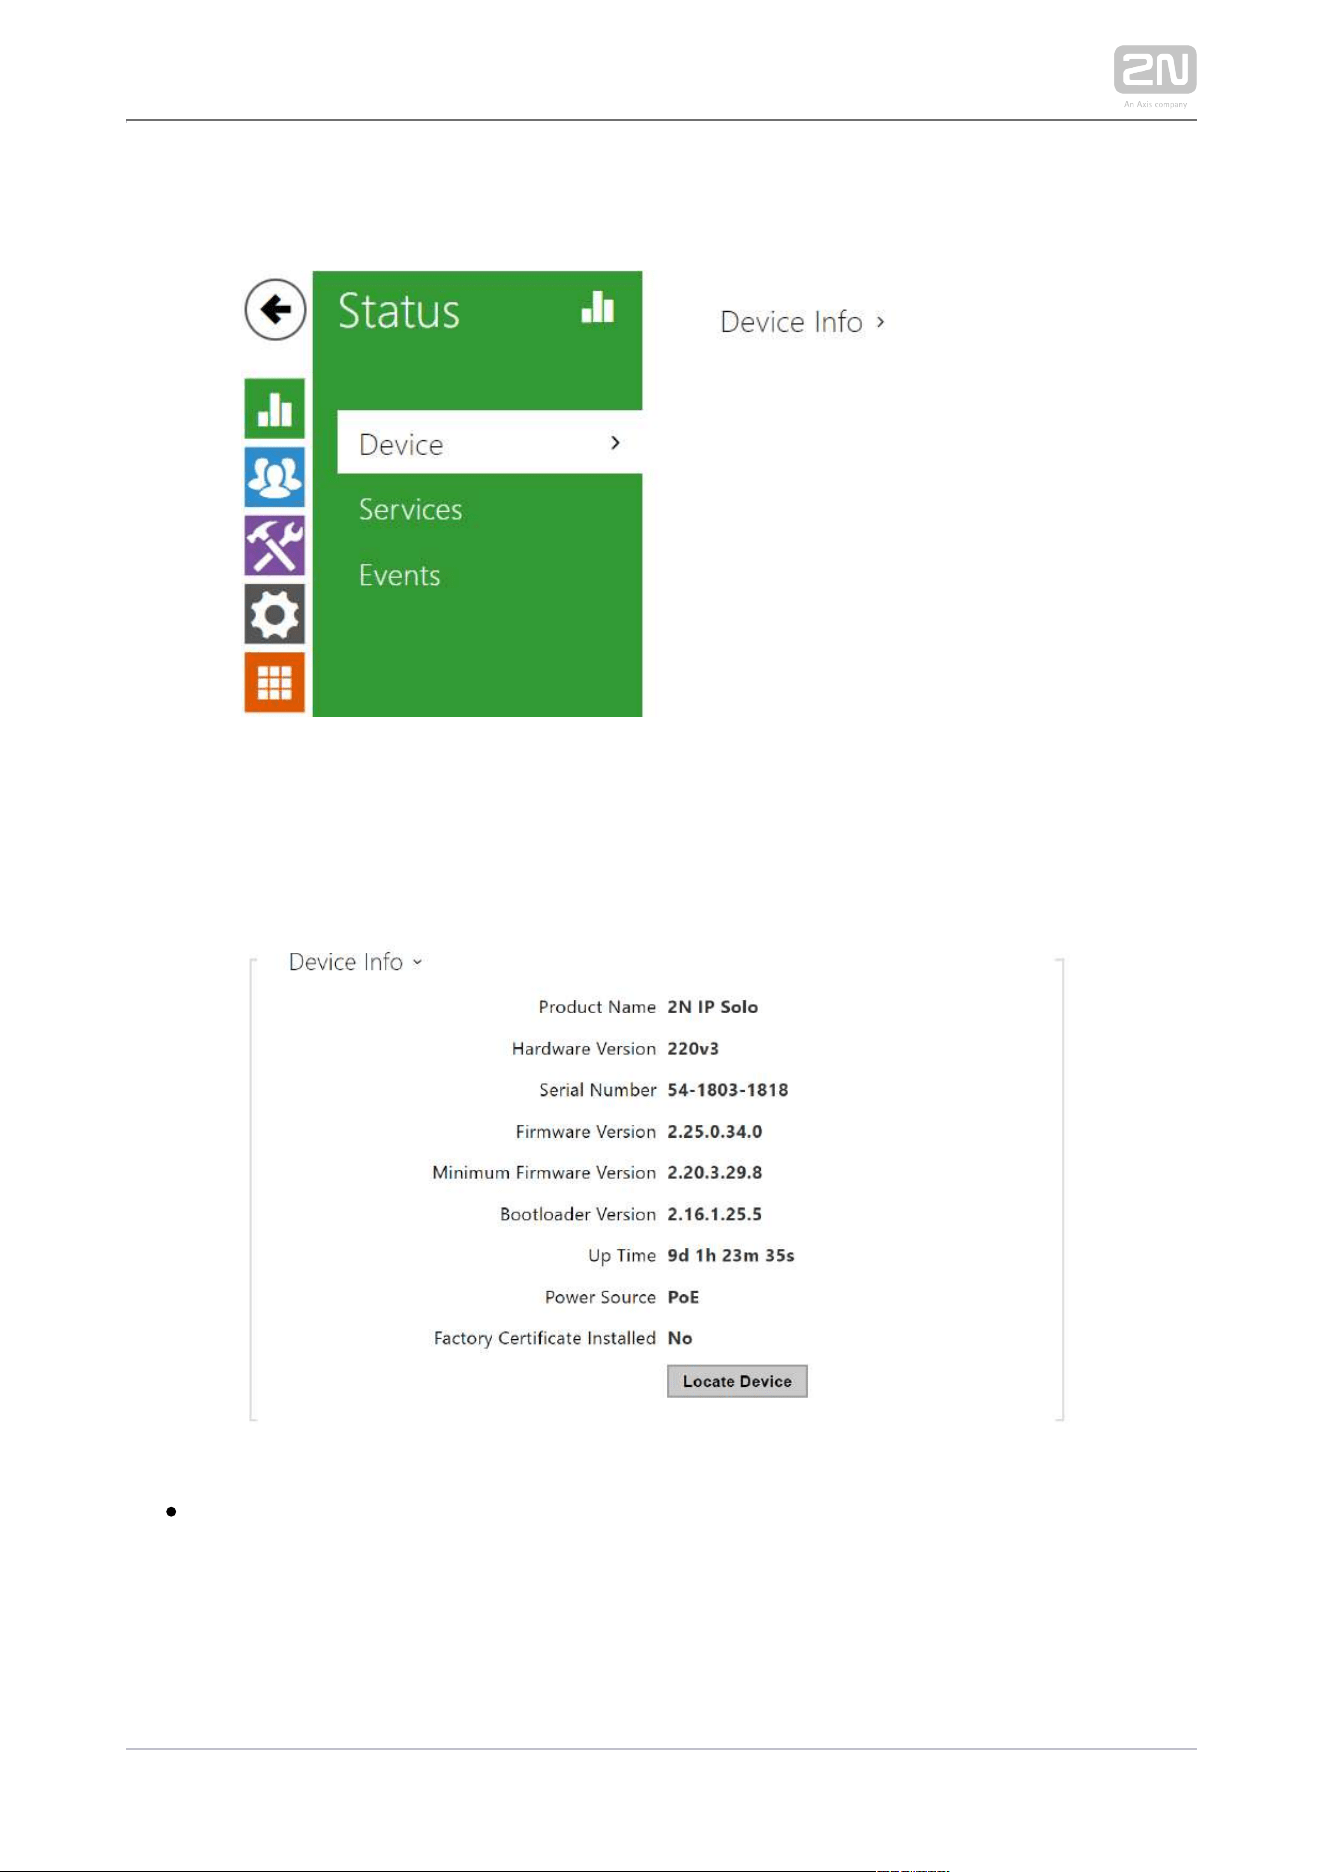Select the Device menu item
This screenshot has width=1324, height=1872.
pos(489,442)
